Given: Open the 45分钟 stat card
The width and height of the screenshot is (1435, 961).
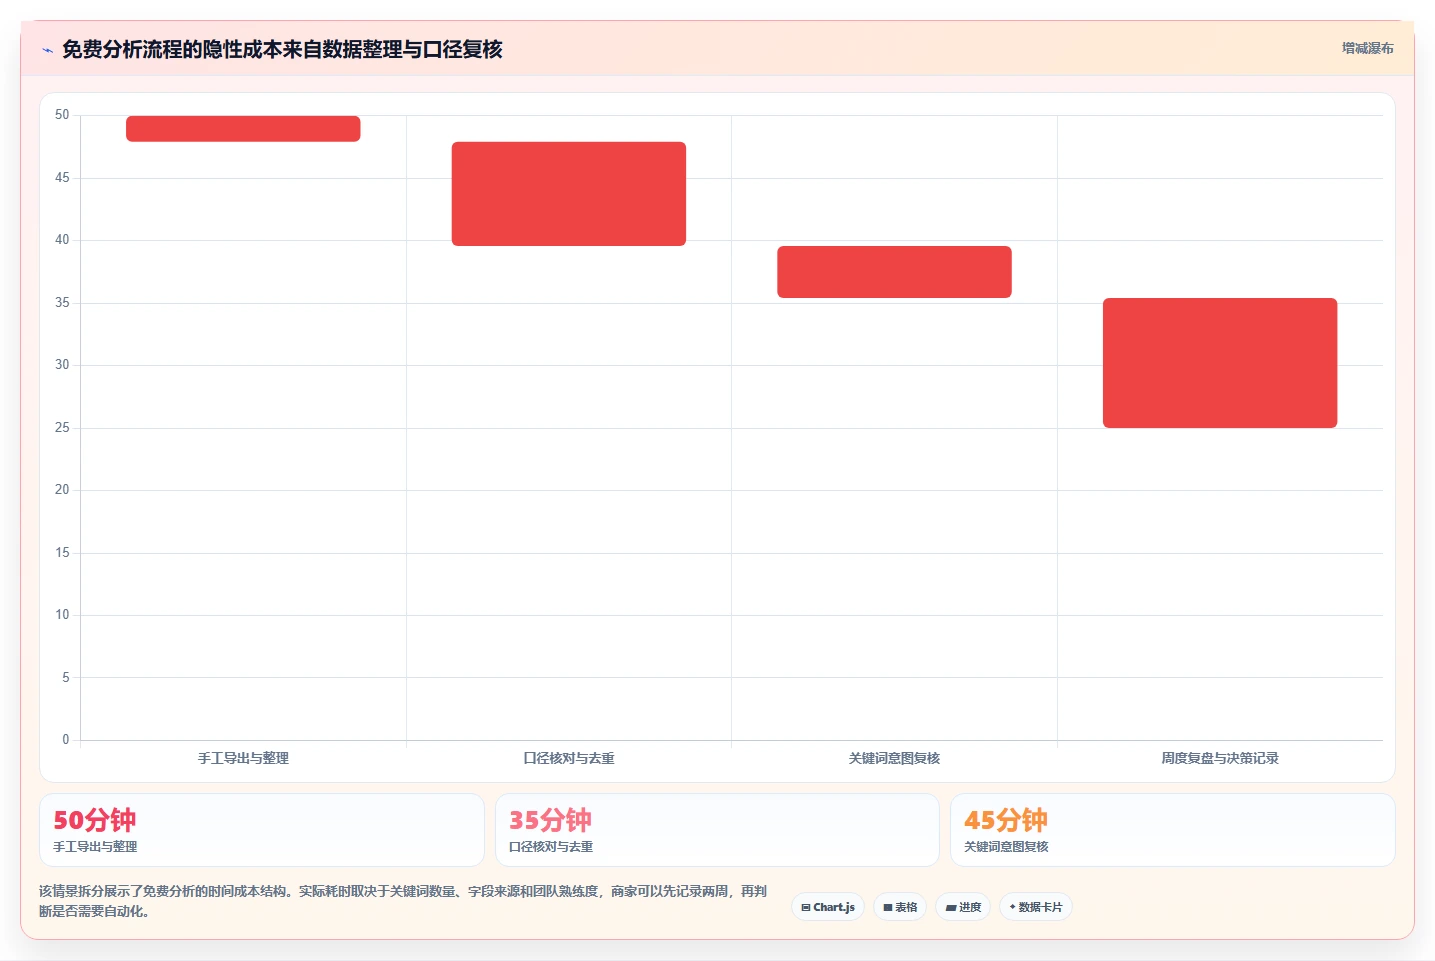Looking at the screenshot, I should [1172, 830].
